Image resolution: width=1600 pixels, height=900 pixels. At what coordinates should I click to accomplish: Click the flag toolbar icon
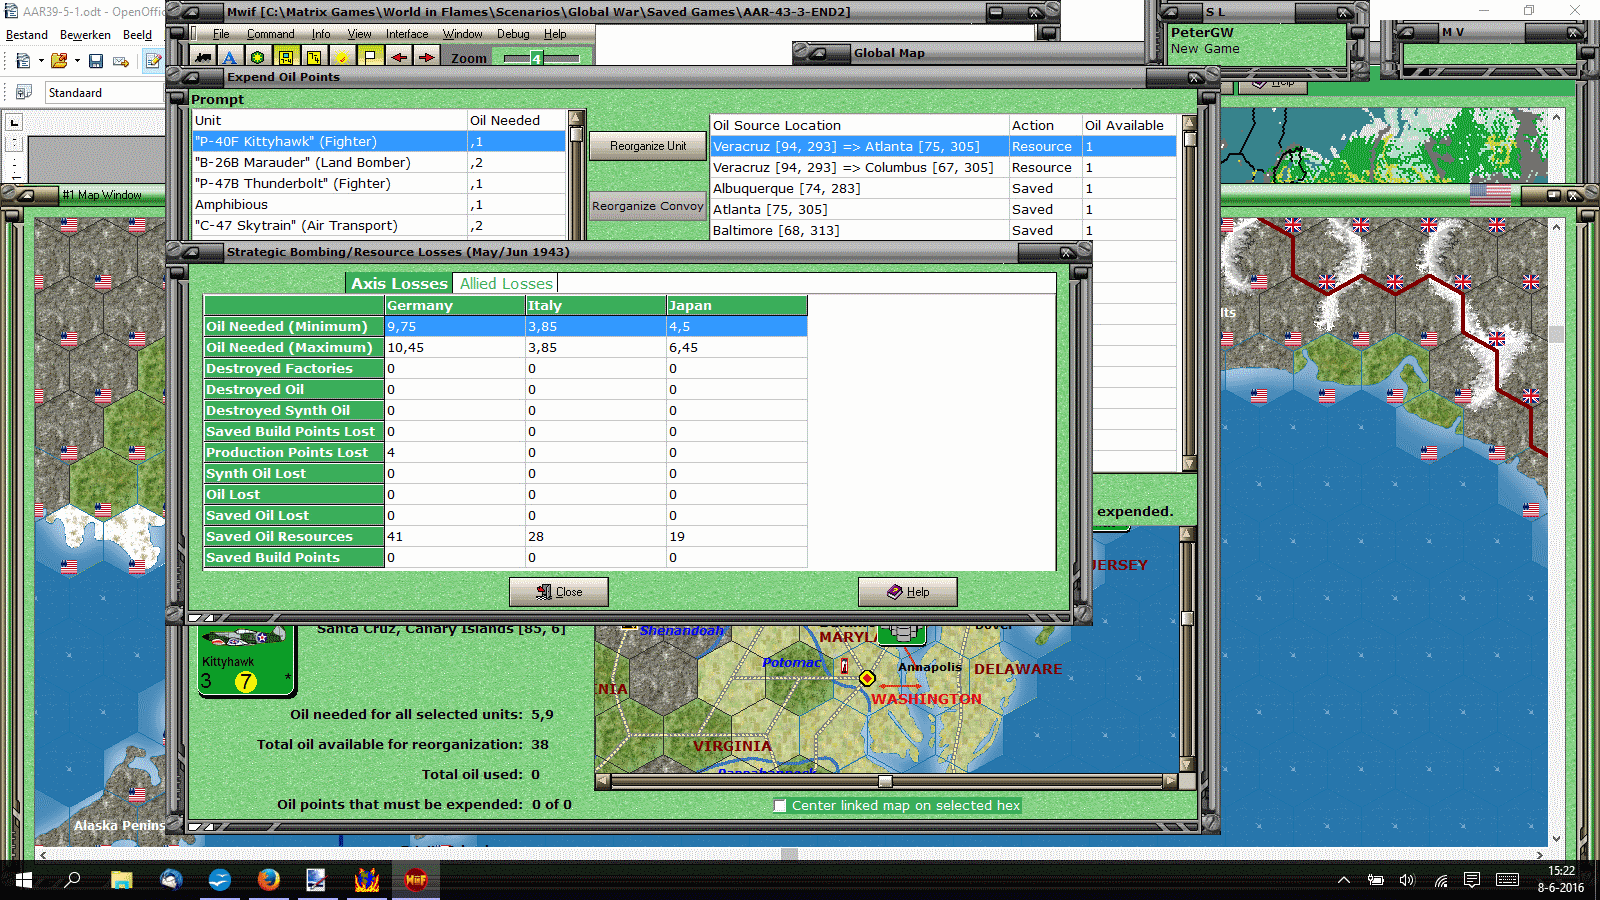coord(370,57)
